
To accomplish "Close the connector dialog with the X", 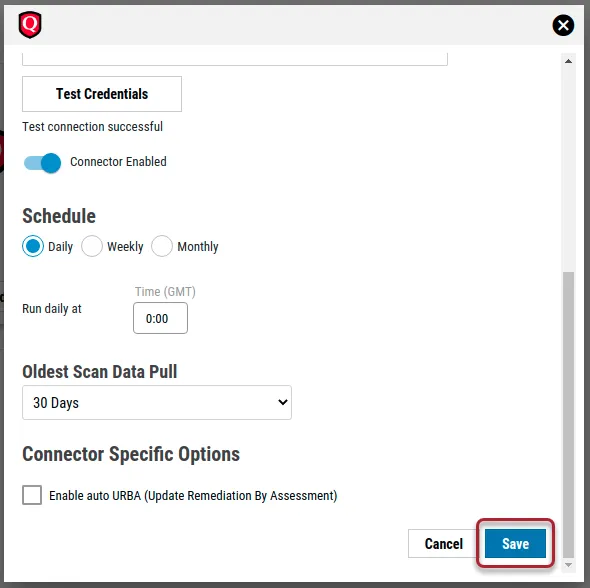I will 563,25.
